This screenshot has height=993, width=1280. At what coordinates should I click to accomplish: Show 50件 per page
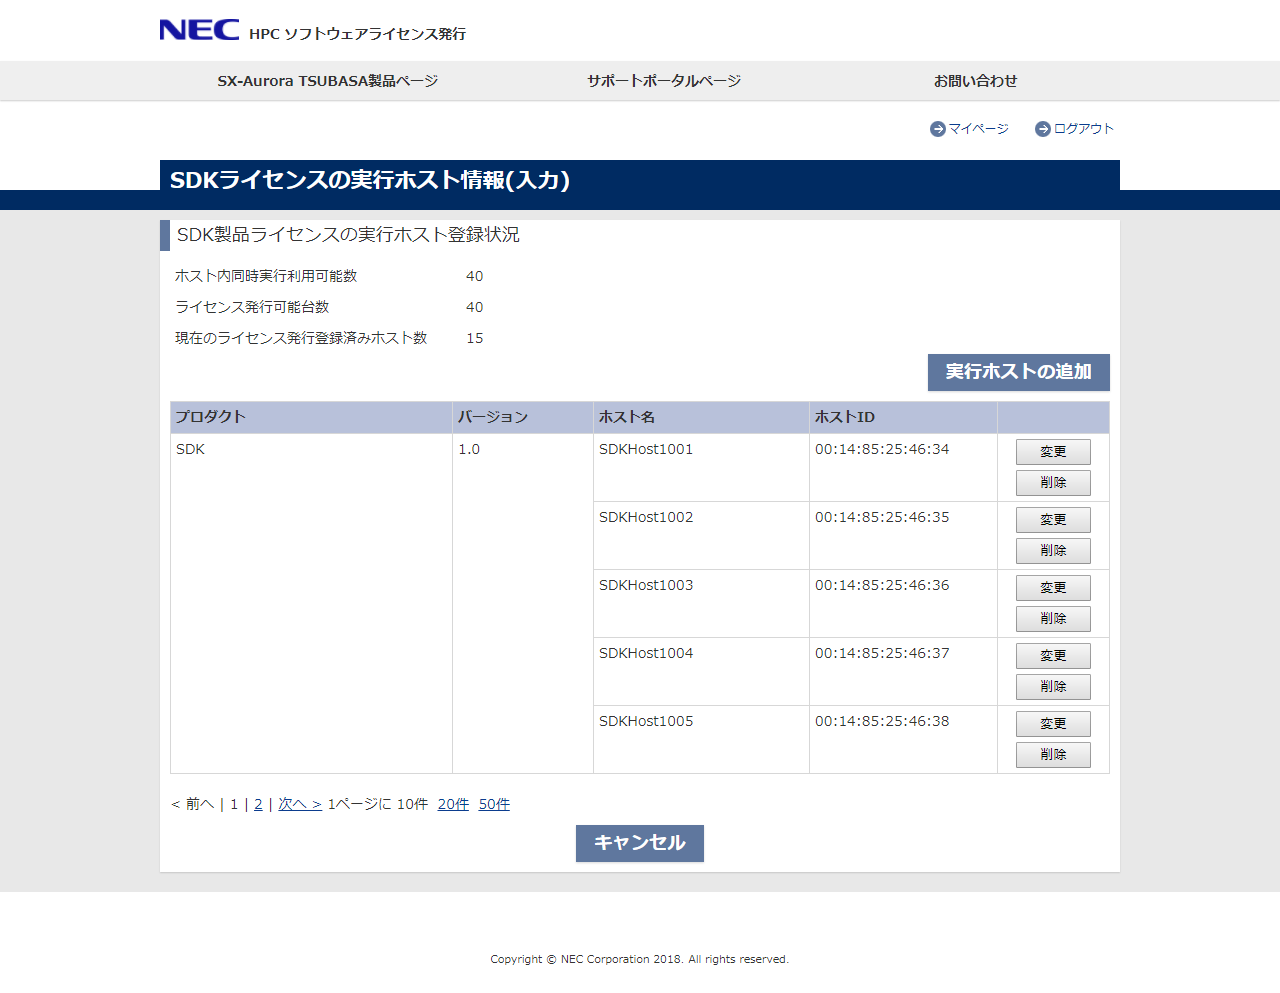[494, 804]
